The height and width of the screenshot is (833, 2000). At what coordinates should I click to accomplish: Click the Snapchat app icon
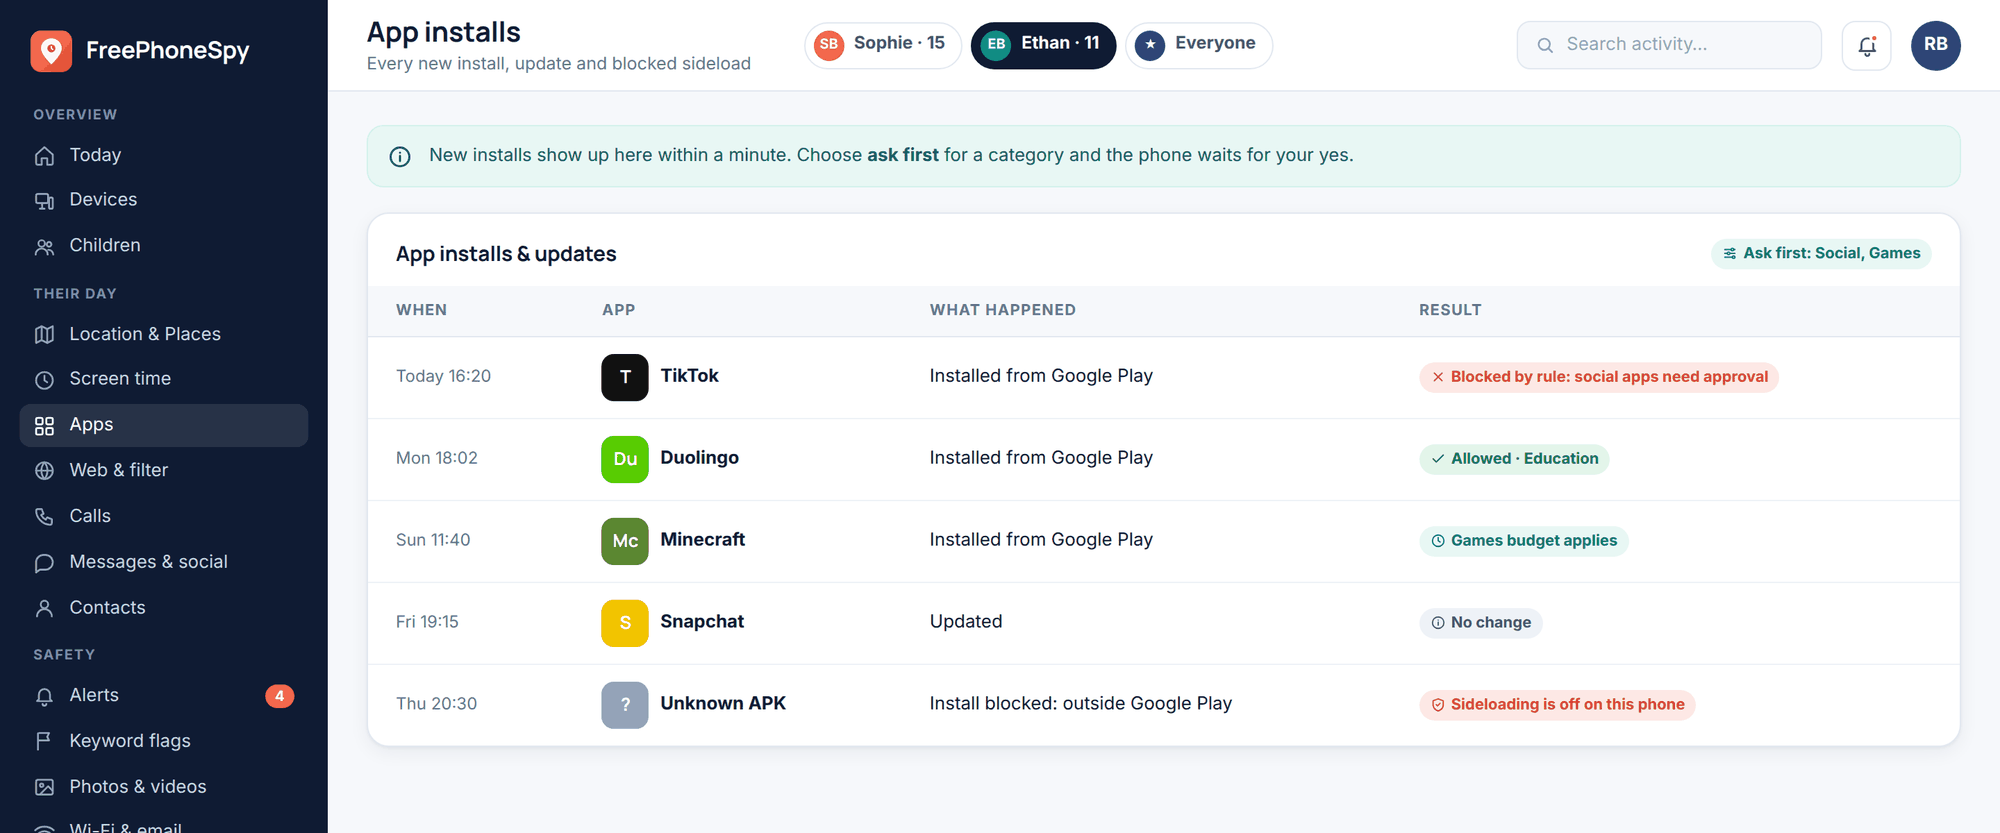(625, 623)
